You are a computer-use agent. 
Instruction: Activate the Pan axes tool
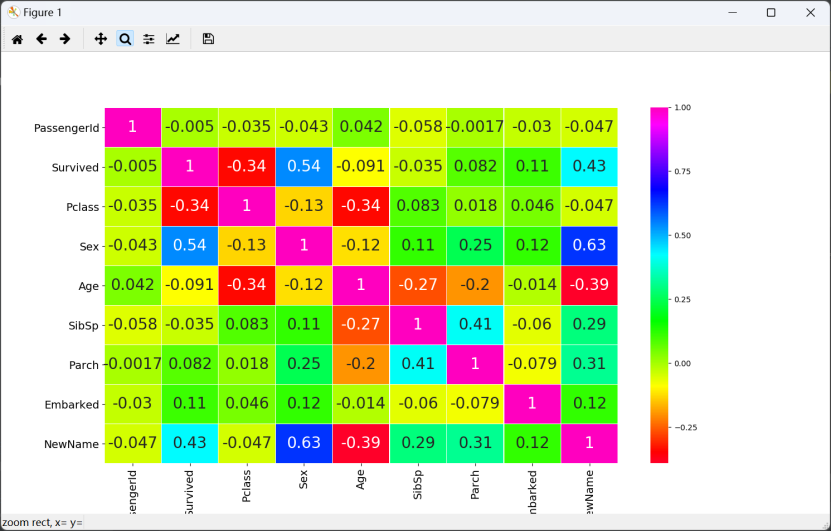(x=101, y=39)
